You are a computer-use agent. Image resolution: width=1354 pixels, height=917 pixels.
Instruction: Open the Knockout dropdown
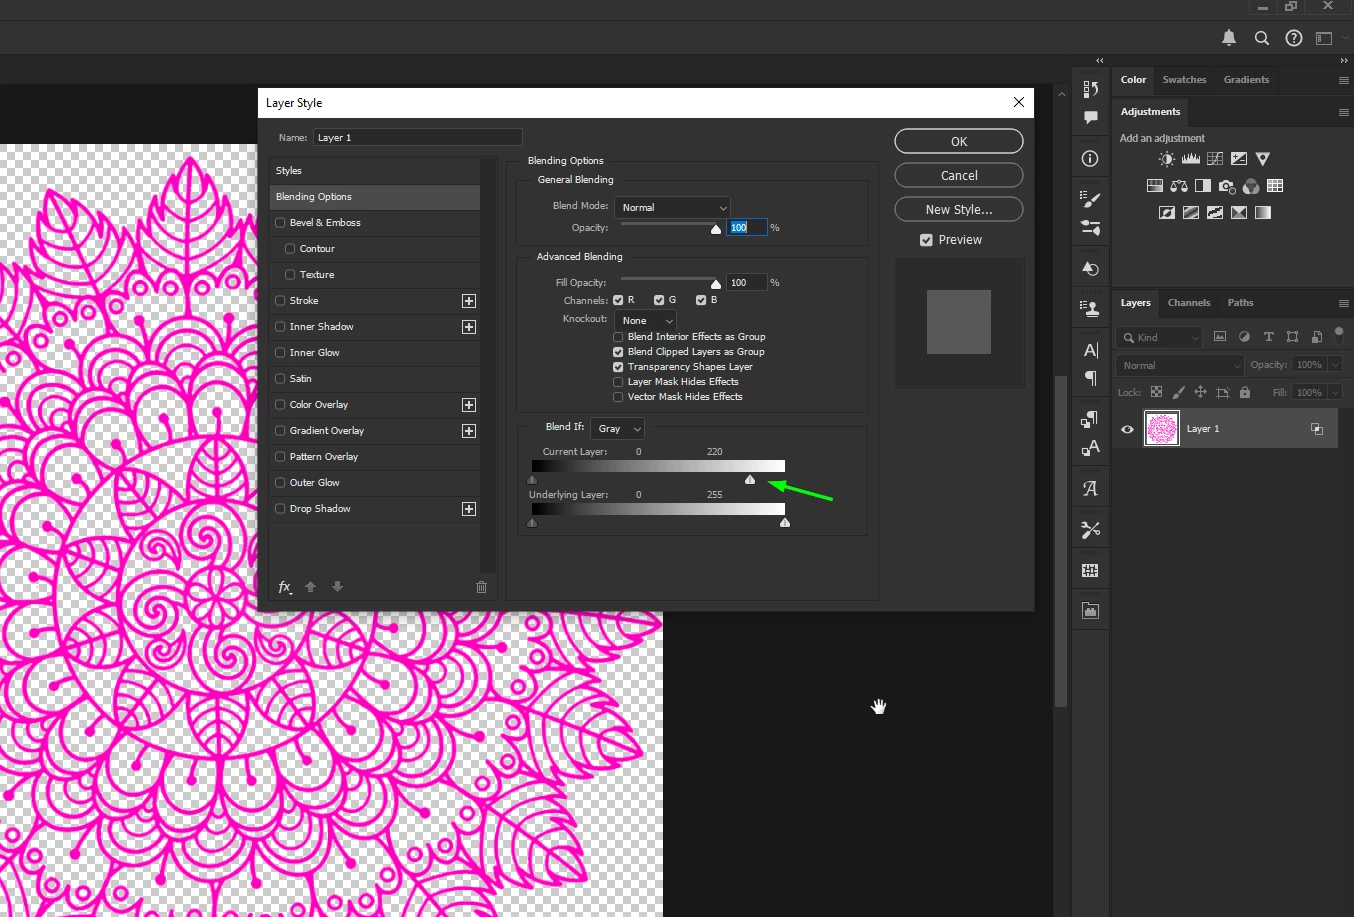tap(645, 320)
